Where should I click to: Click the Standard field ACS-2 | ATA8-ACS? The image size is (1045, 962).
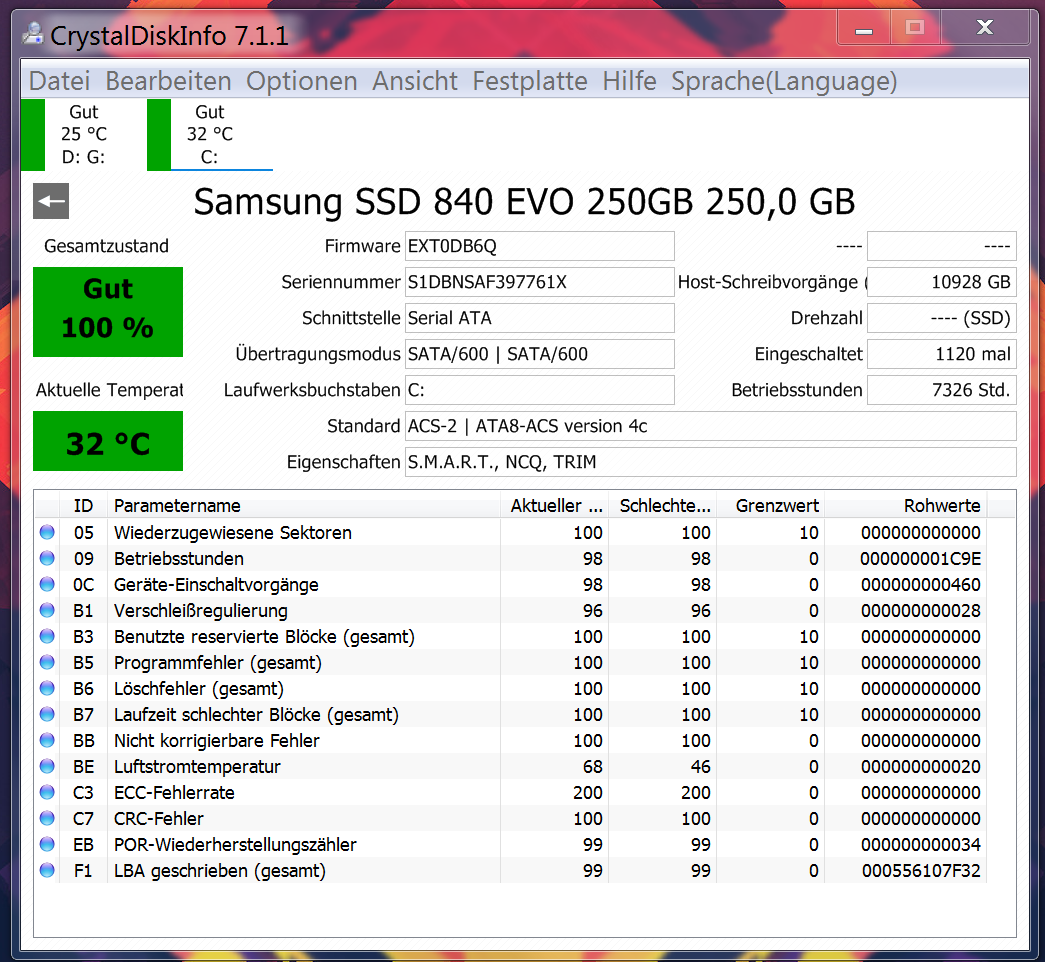coord(710,426)
